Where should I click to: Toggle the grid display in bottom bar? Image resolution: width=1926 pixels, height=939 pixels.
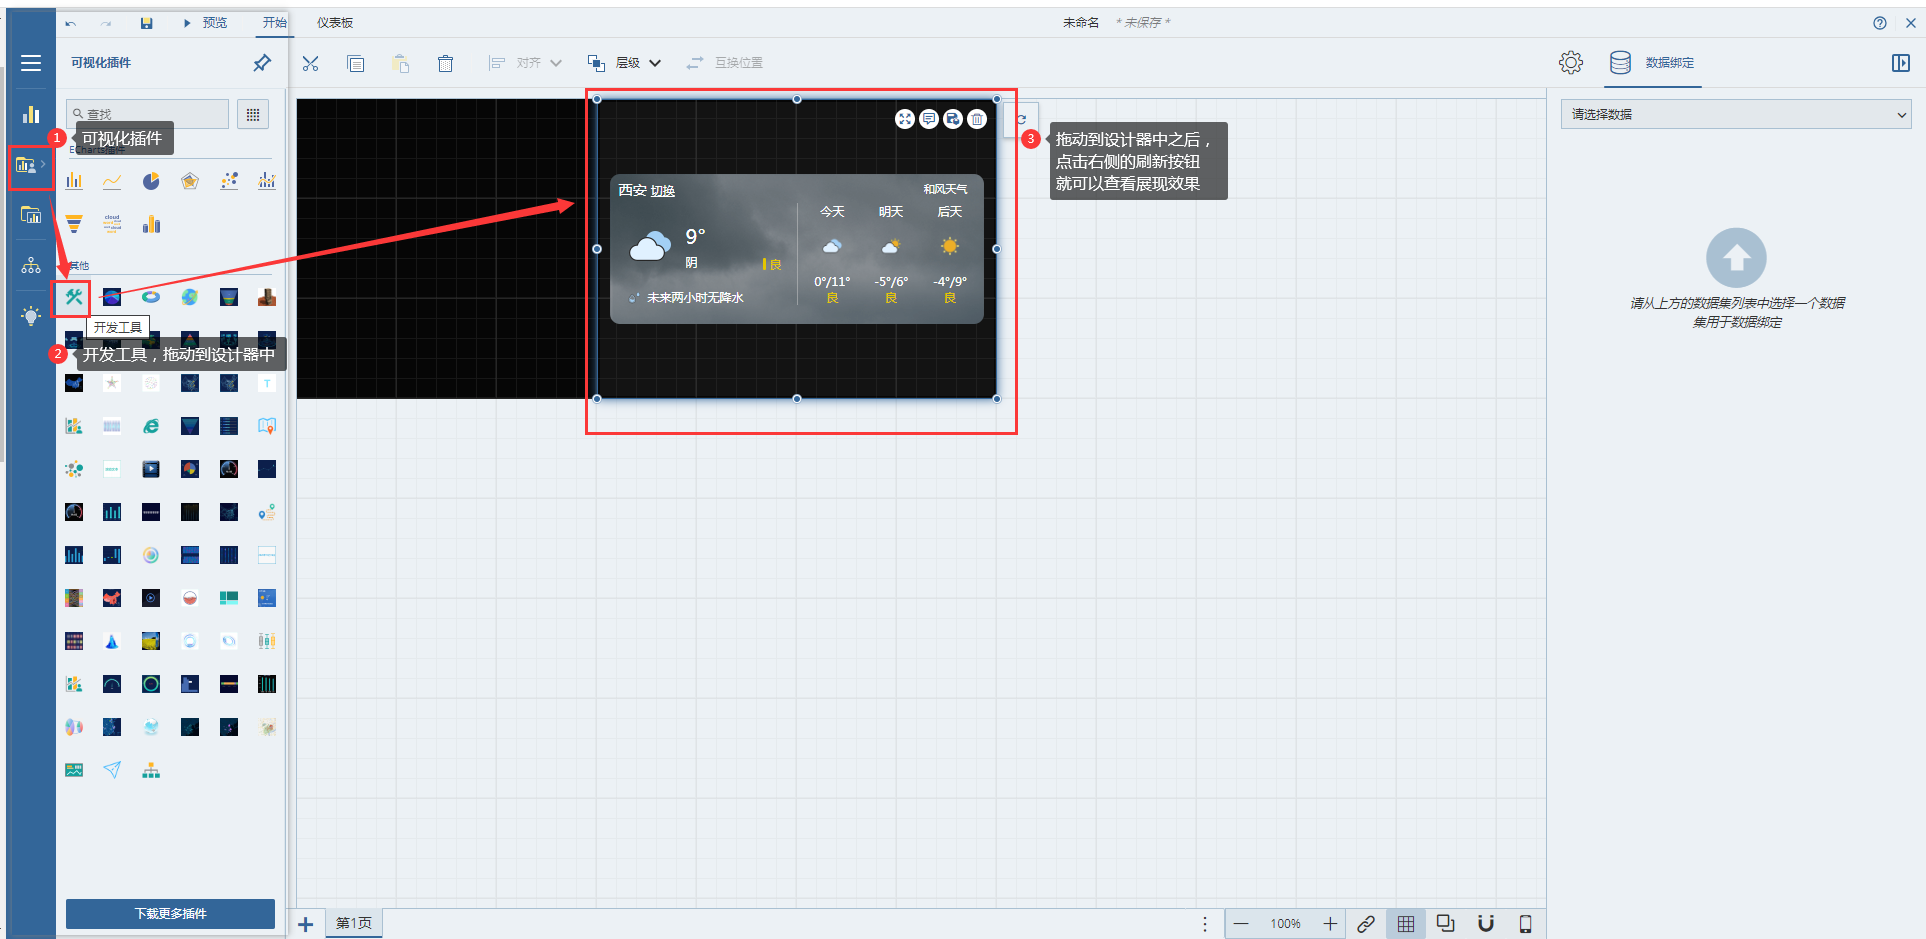(x=1405, y=924)
